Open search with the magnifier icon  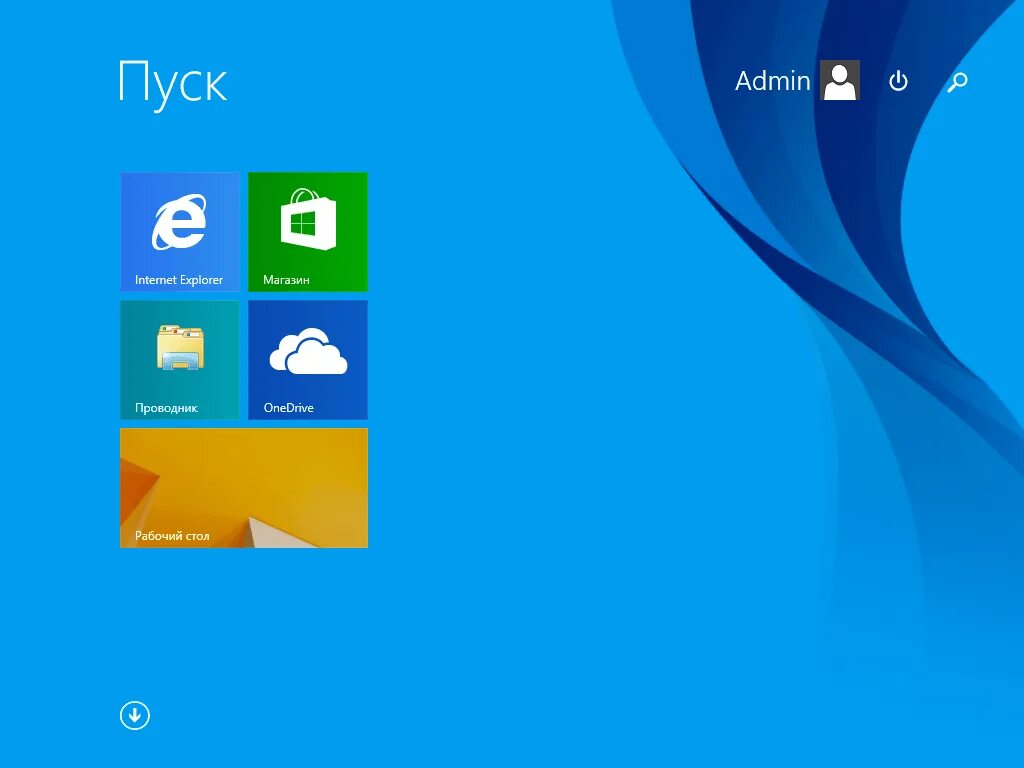957,82
